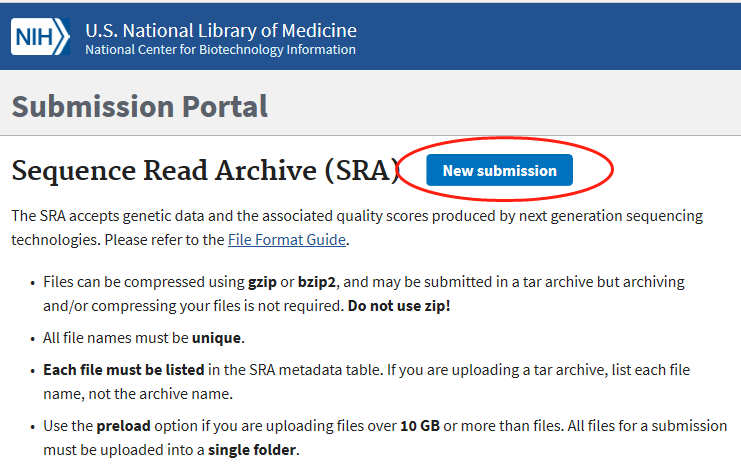This screenshot has width=741, height=466.
Task: Click the "Each file must be listed" text
Action: pyautogui.click(x=124, y=369)
